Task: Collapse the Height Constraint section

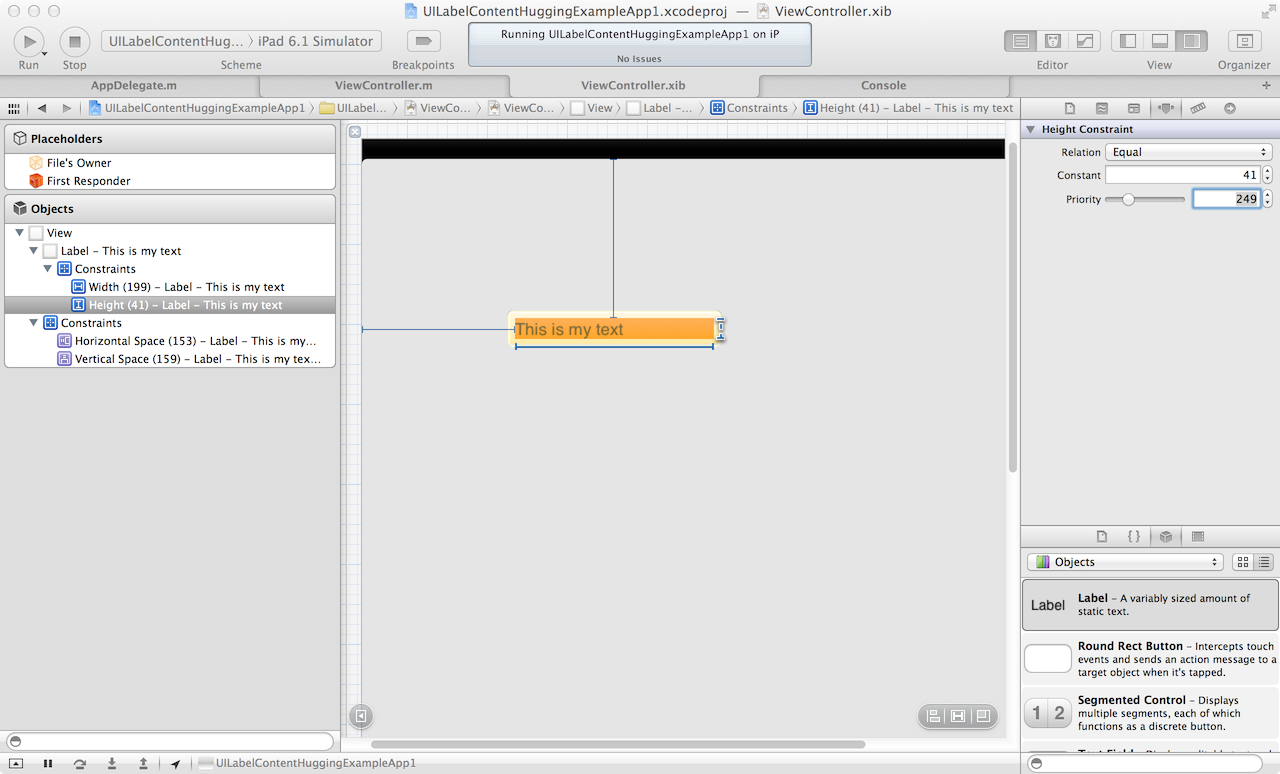Action: point(1030,129)
